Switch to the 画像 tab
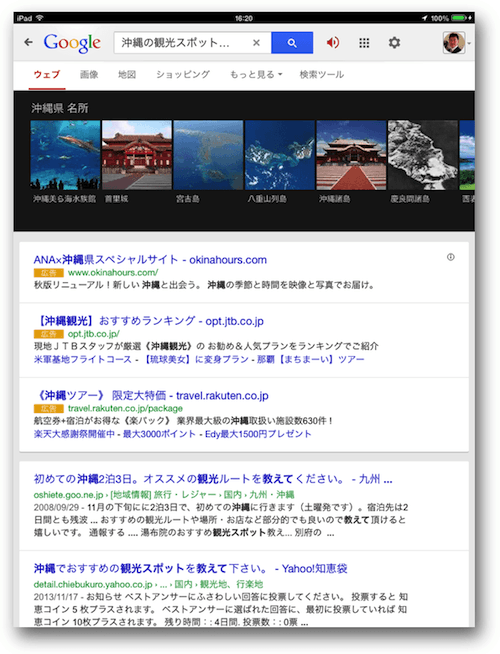Screen dimensions: 500x654 (x=89, y=75)
